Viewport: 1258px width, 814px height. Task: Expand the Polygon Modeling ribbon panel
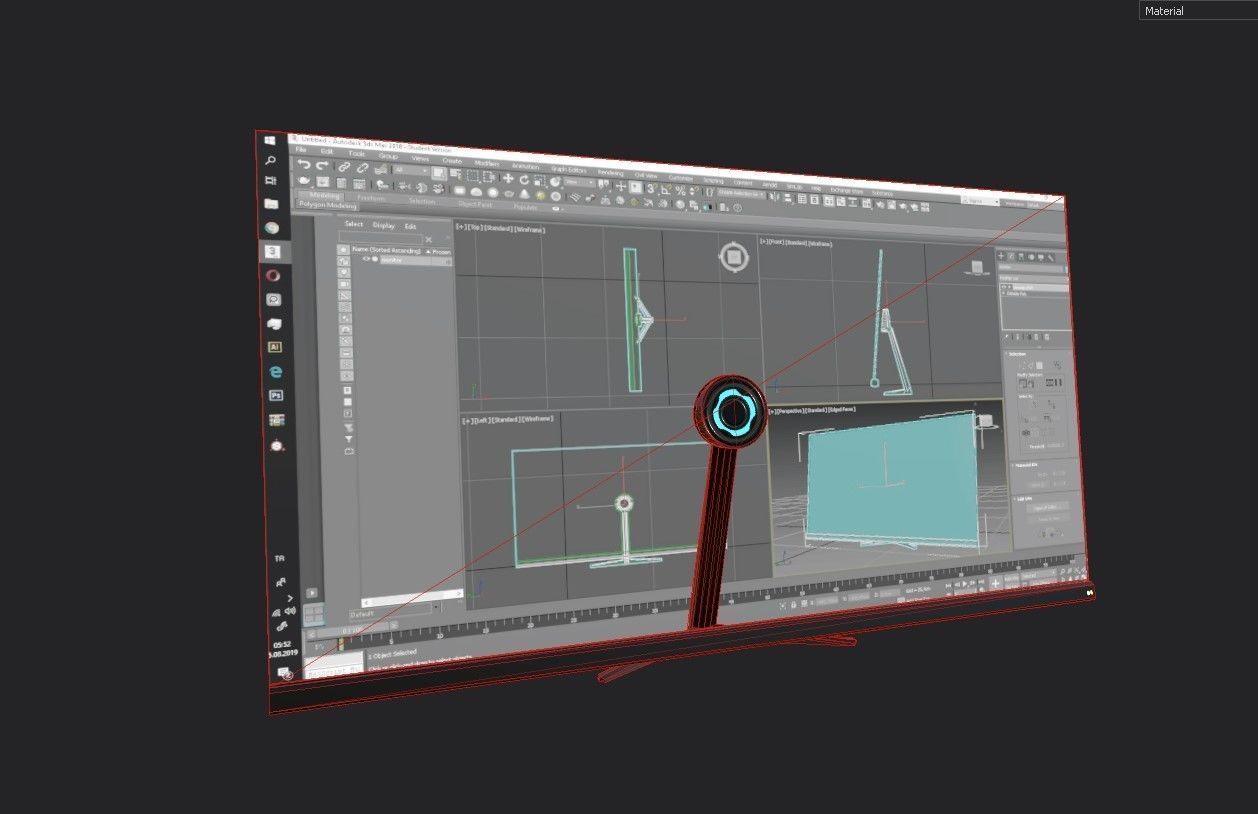tap(327, 206)
